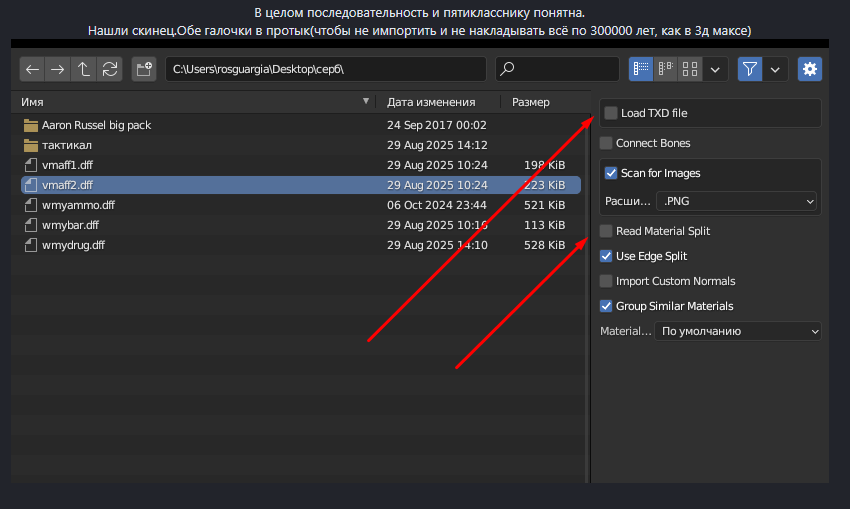
Task: Go forward to the next folder
Action: 58,69
